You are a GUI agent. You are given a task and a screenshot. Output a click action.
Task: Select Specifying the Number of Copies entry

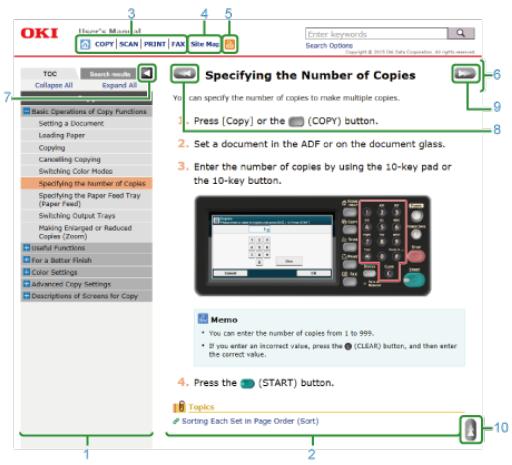[x=87, y=183]
